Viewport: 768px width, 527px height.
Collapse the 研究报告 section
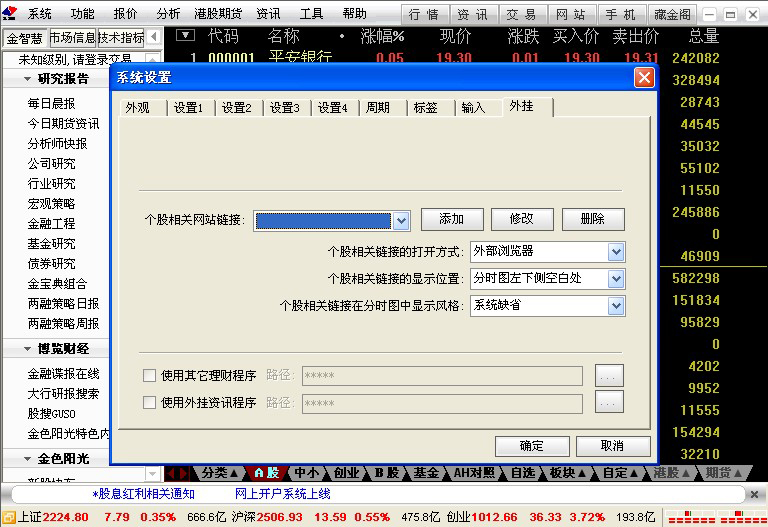click(27, 79)
